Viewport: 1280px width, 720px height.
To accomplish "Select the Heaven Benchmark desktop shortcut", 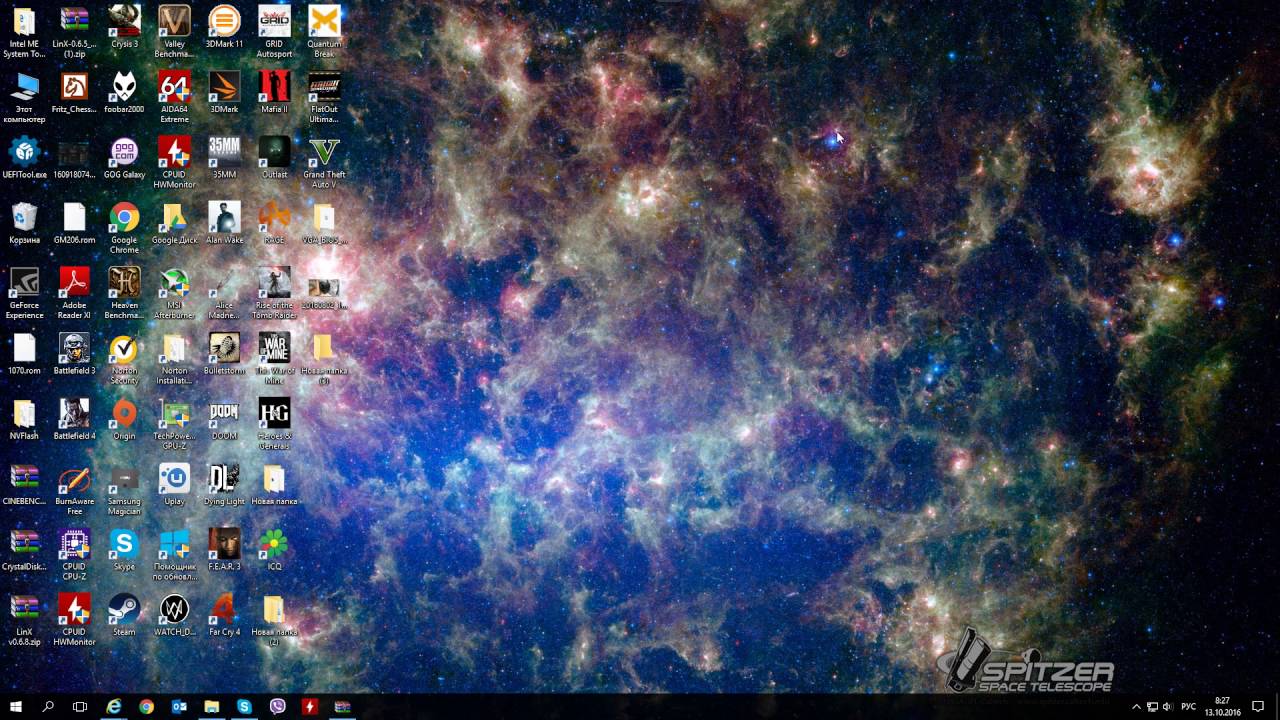I will point(124,293).
